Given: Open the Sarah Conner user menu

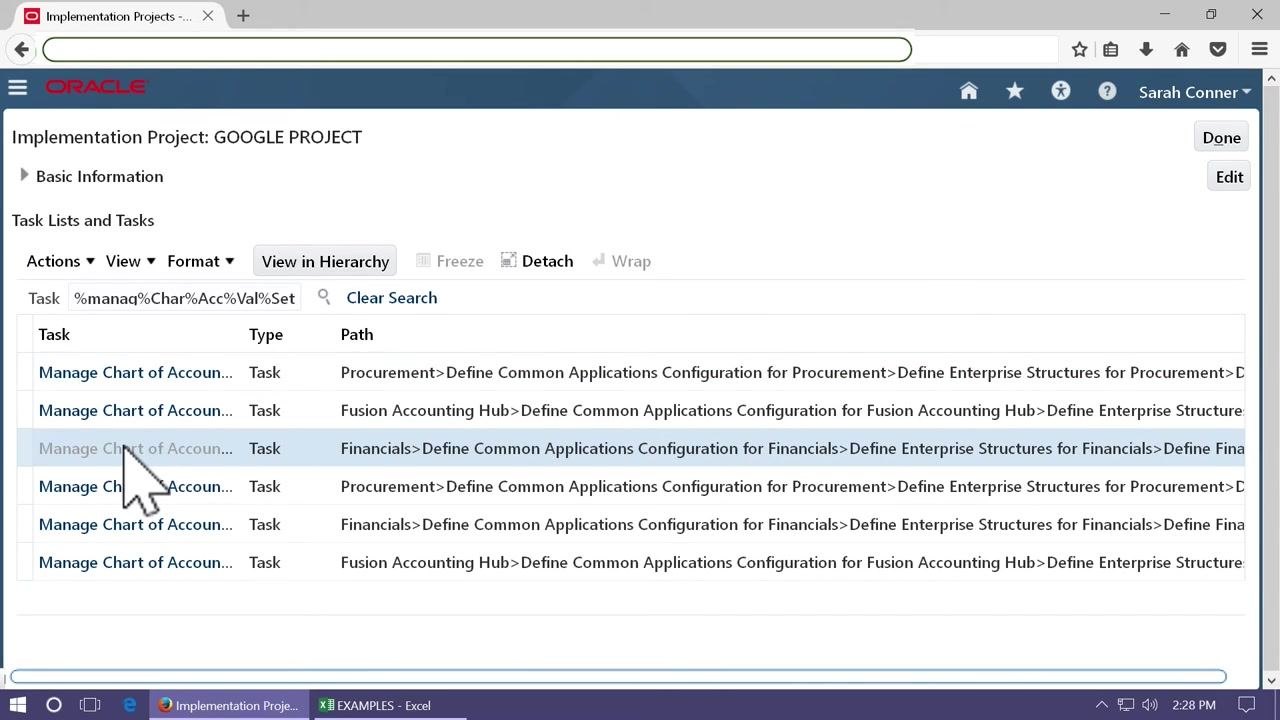Looking at the screenshot, I should click(x=1195, y=92).
